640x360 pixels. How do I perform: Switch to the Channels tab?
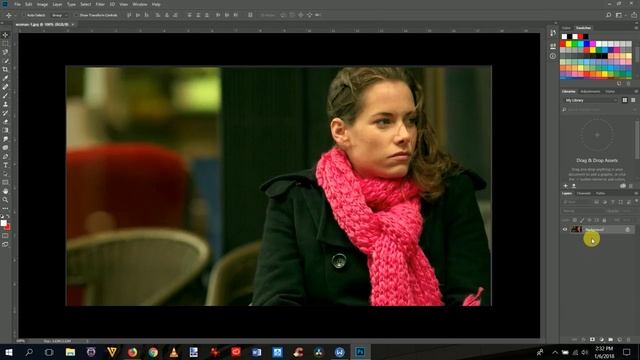tap(584, 193)
